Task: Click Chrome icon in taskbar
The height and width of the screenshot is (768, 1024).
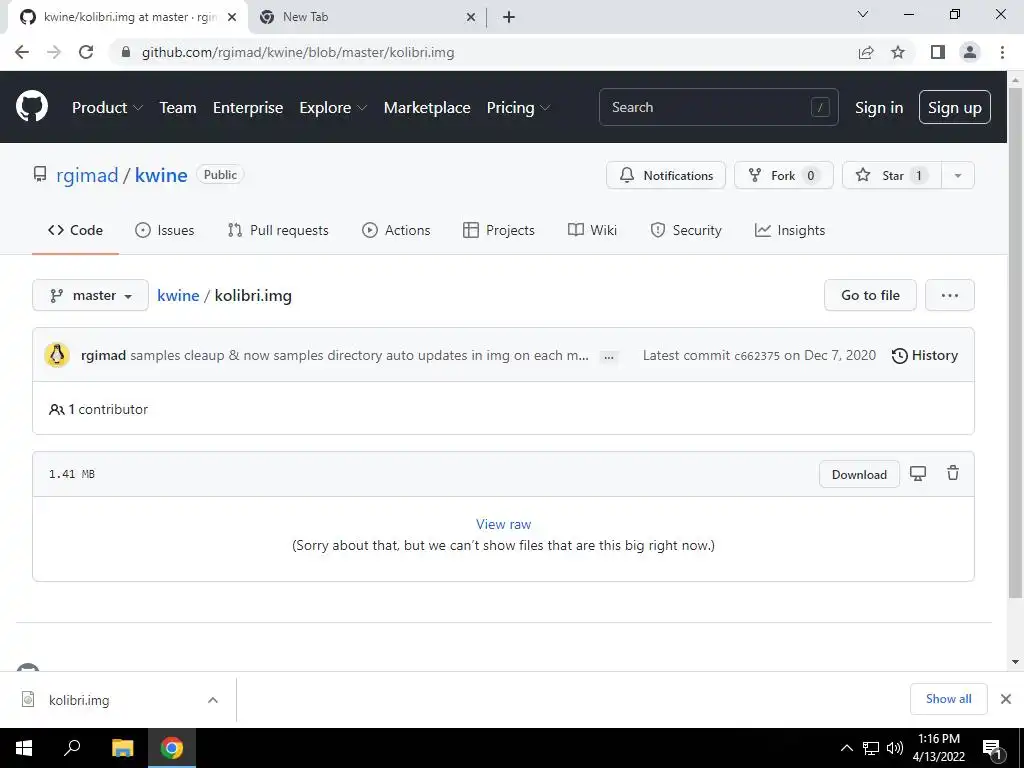Action: tap(172, 748)
